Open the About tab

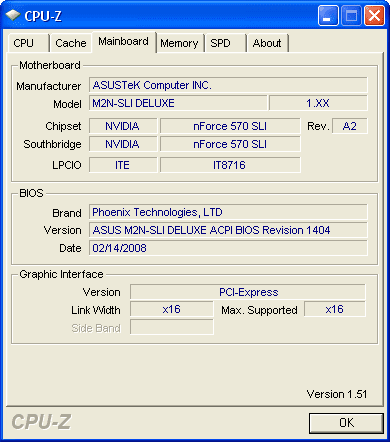(x=267, y=43)
